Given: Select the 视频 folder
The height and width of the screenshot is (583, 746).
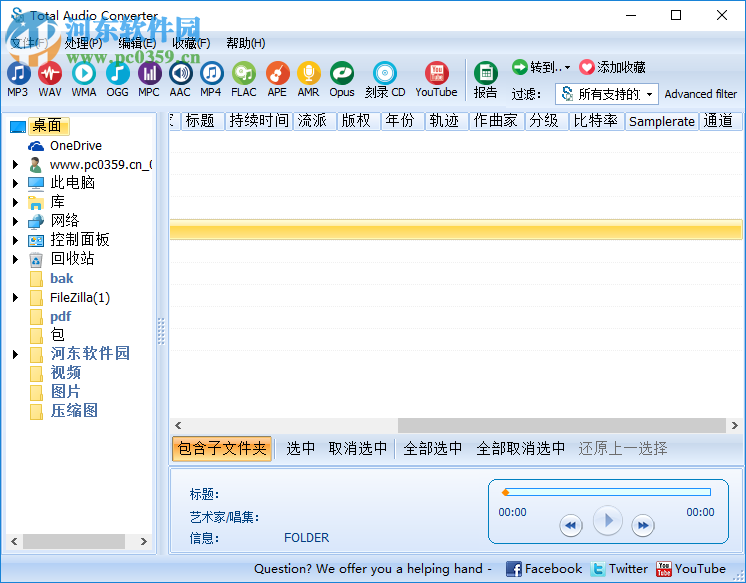Looking at the screenshot, I should point(66,373).
